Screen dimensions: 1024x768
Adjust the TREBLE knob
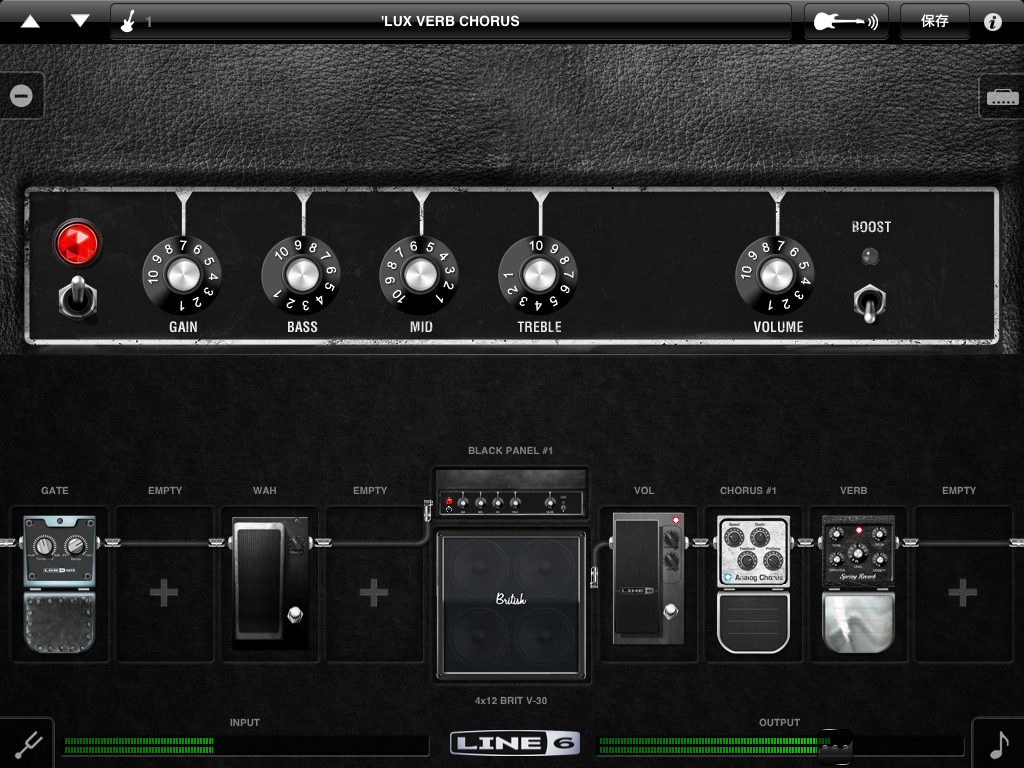tap(538, 275)
